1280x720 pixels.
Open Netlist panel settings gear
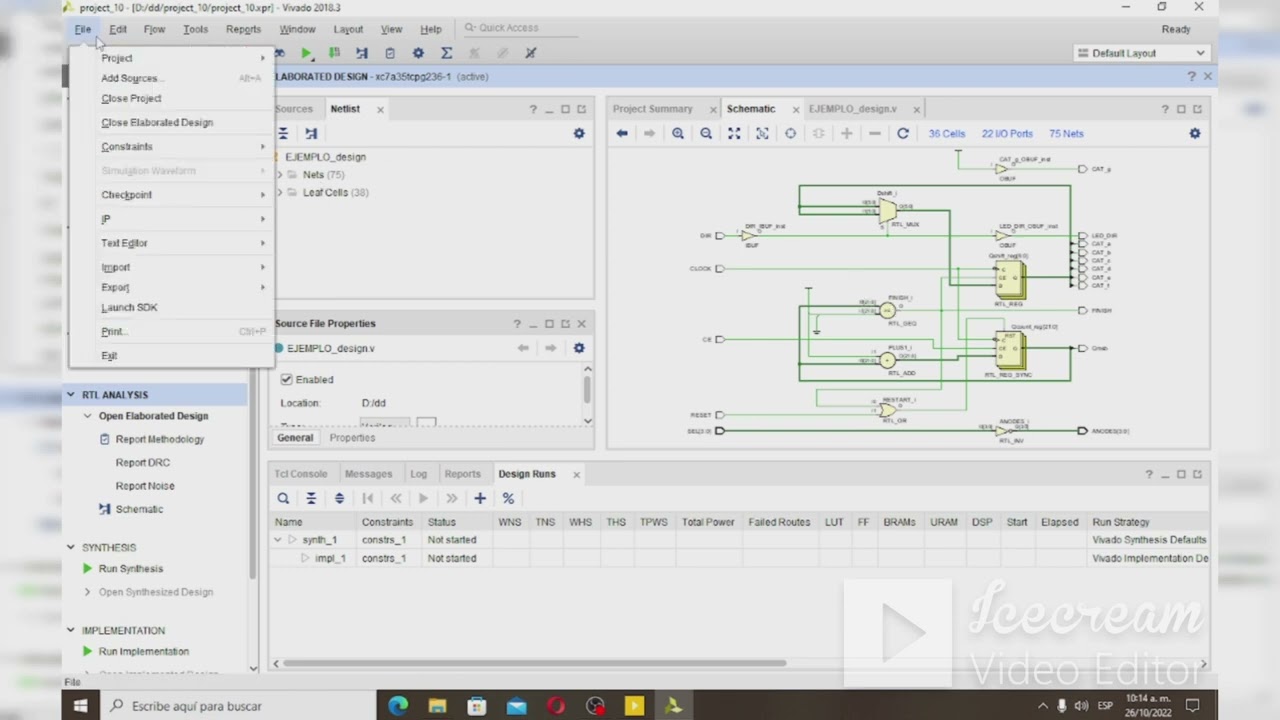pos(579,133)
